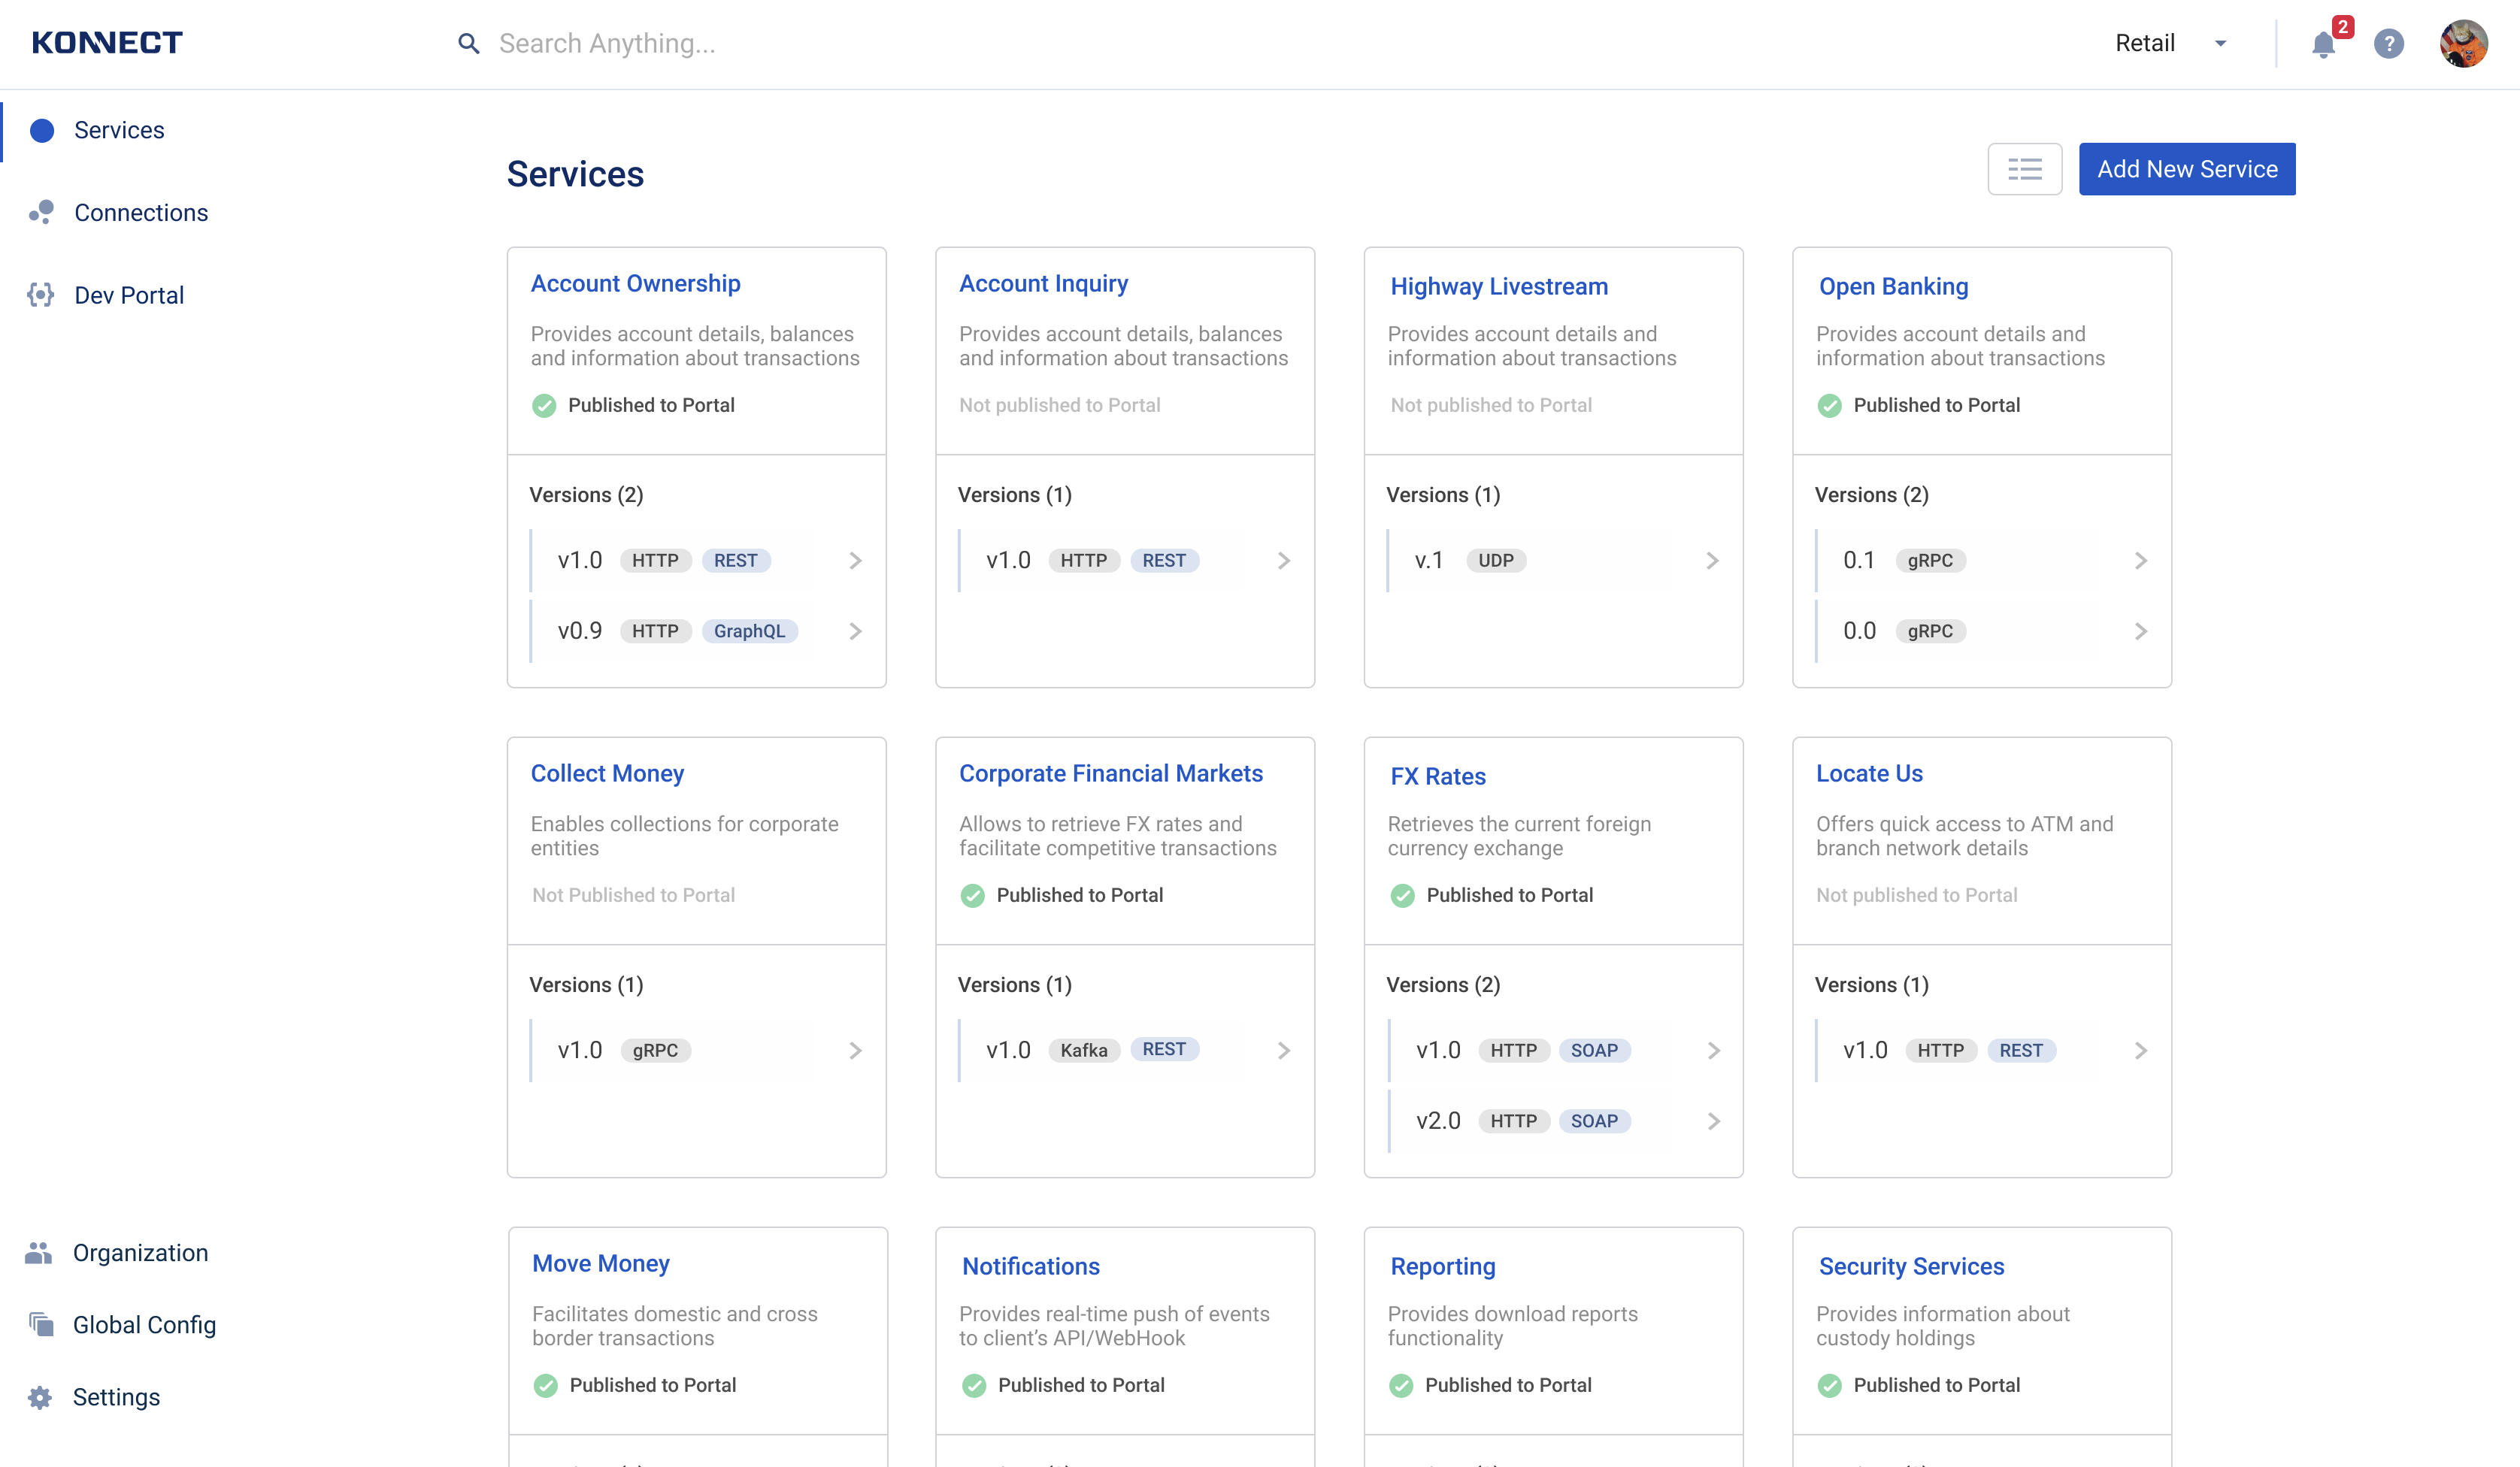Expand Account Ownership v0.9 GraphQL version

click(x=855, y=631)
